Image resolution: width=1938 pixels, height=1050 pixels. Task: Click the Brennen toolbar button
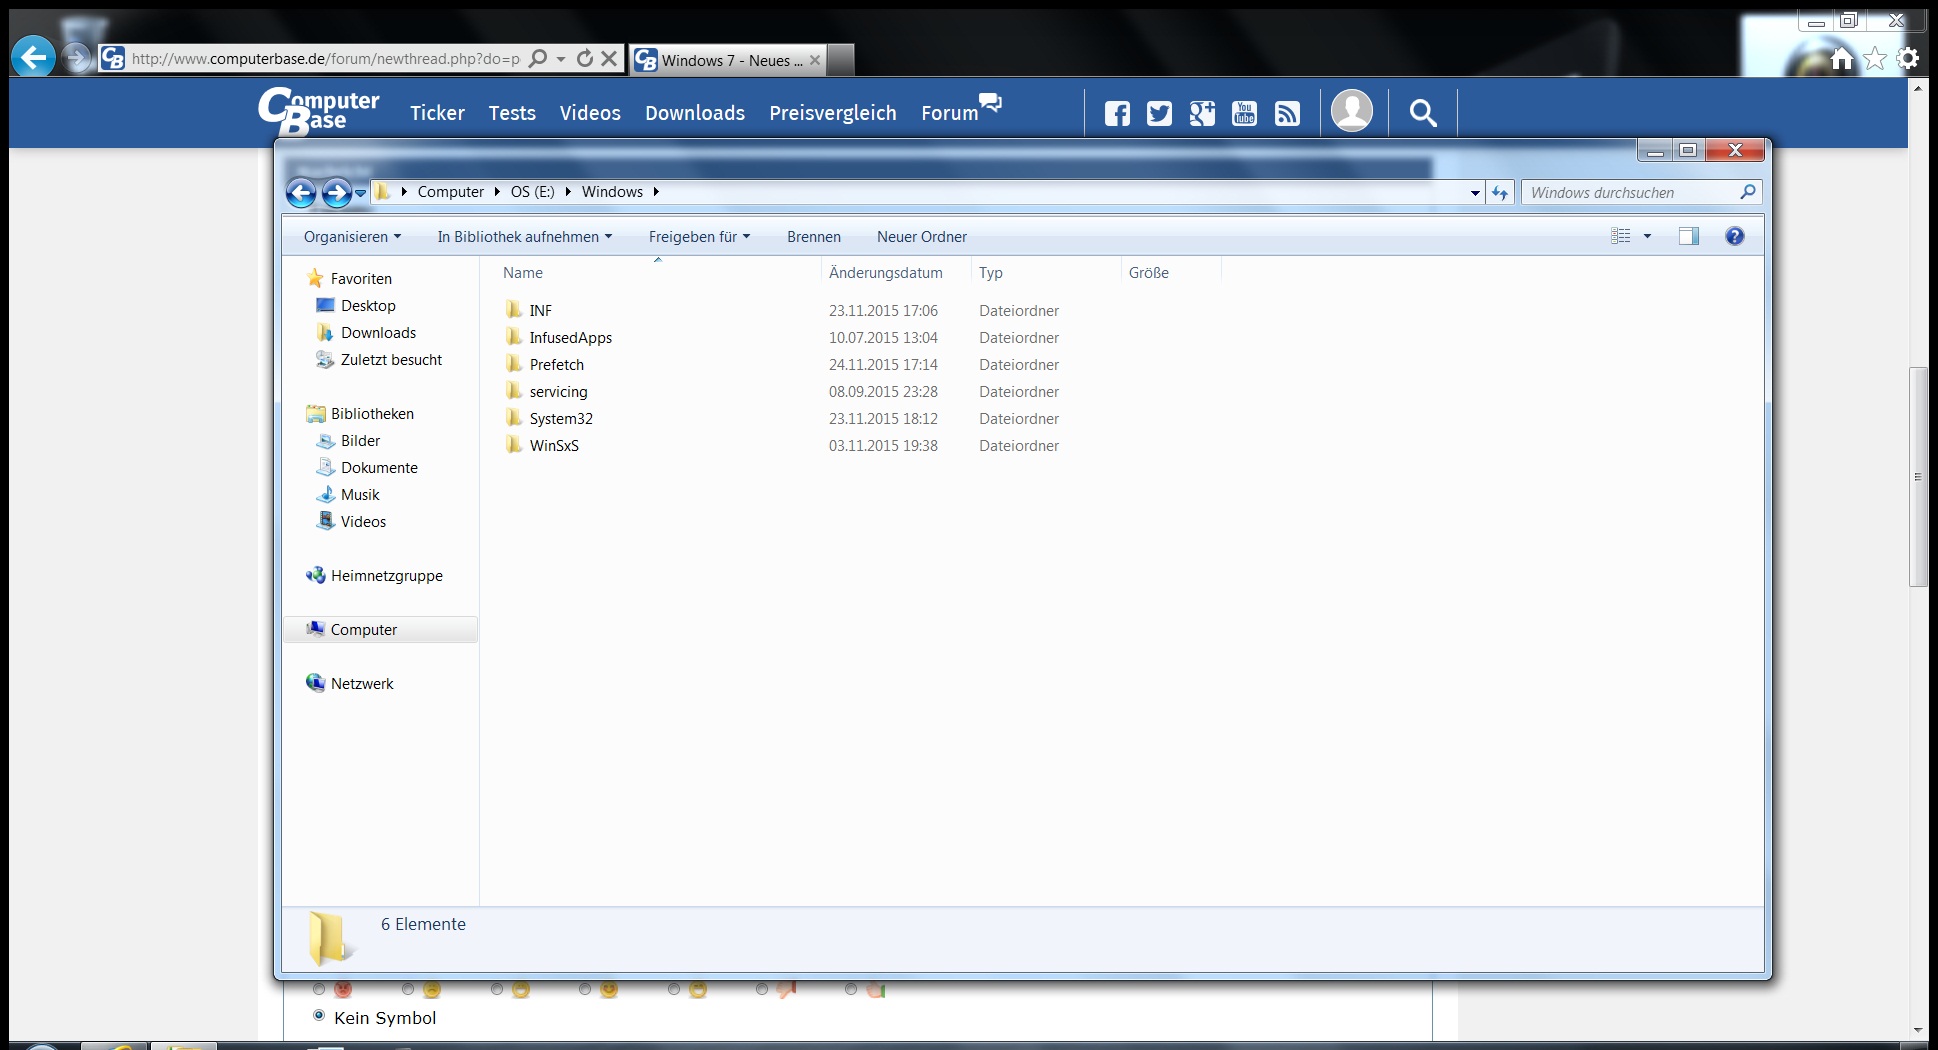[x=814, y=237]
